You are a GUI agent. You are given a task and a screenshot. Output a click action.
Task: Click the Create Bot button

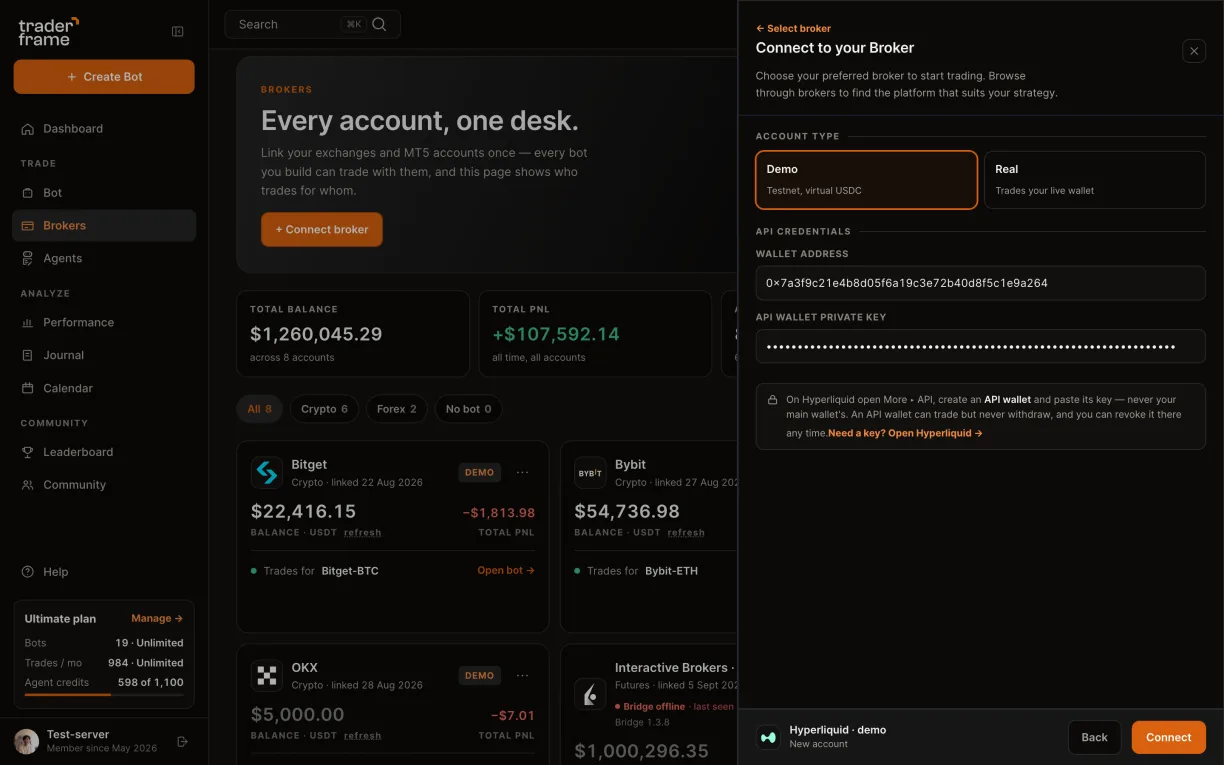click(104, 77)
